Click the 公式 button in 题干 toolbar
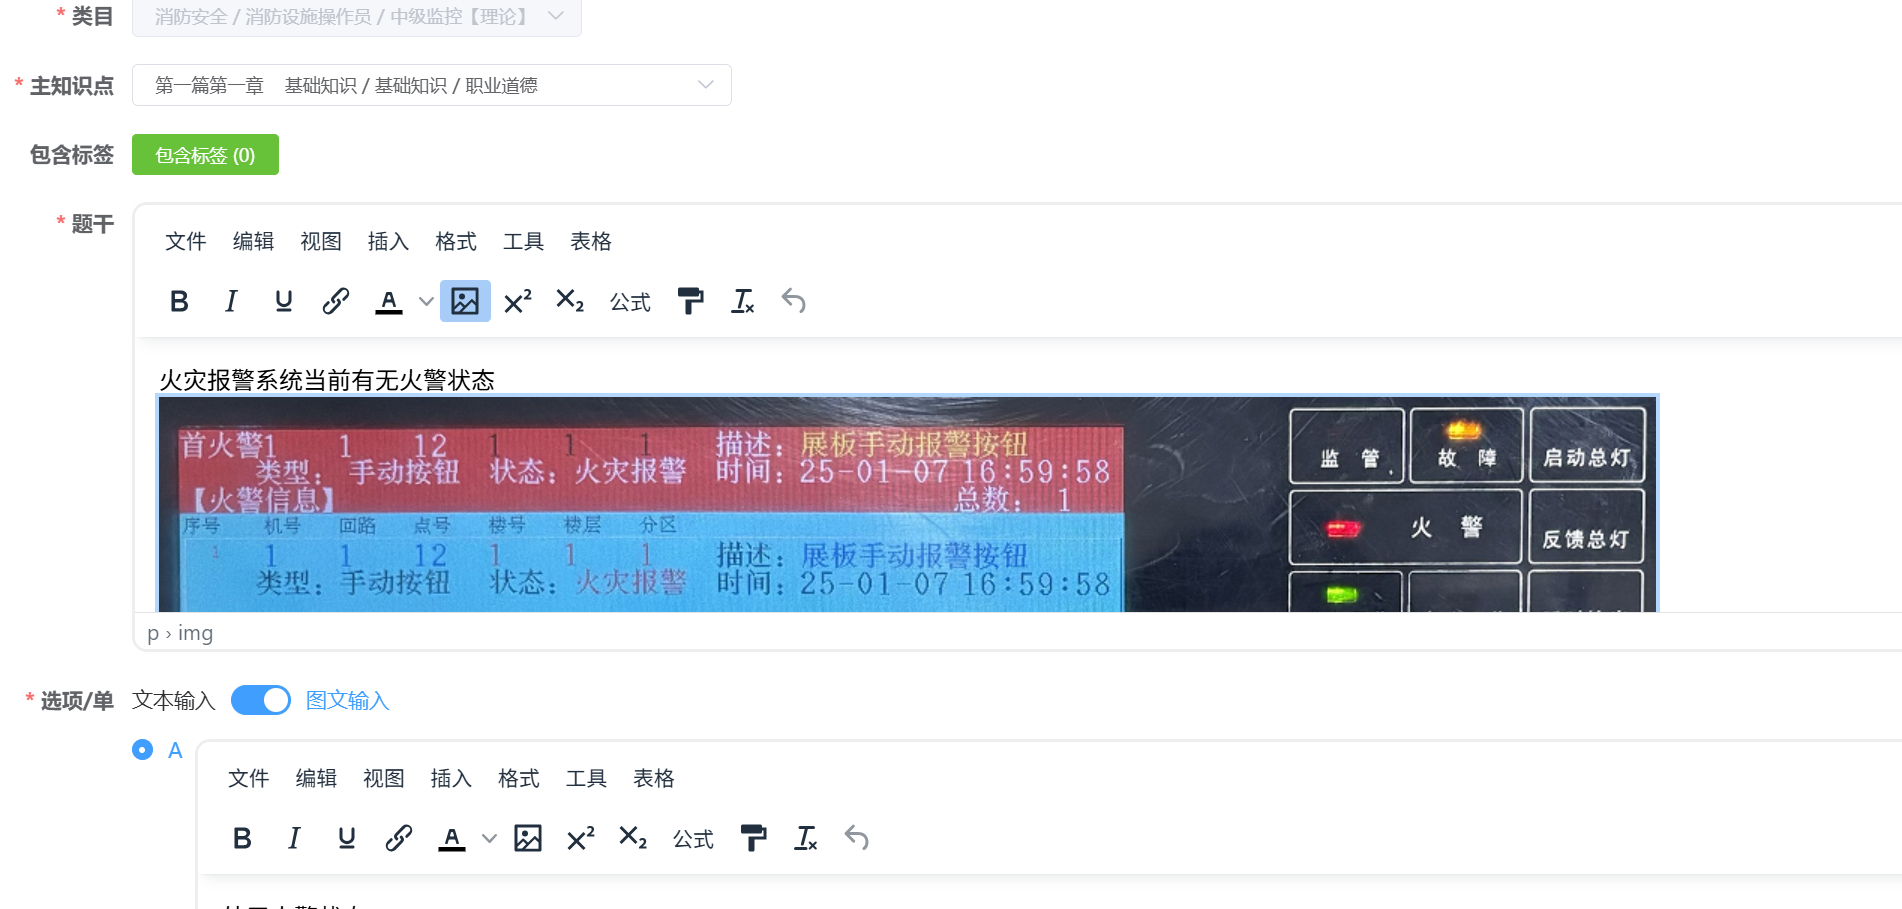 (x=630, y=302)
